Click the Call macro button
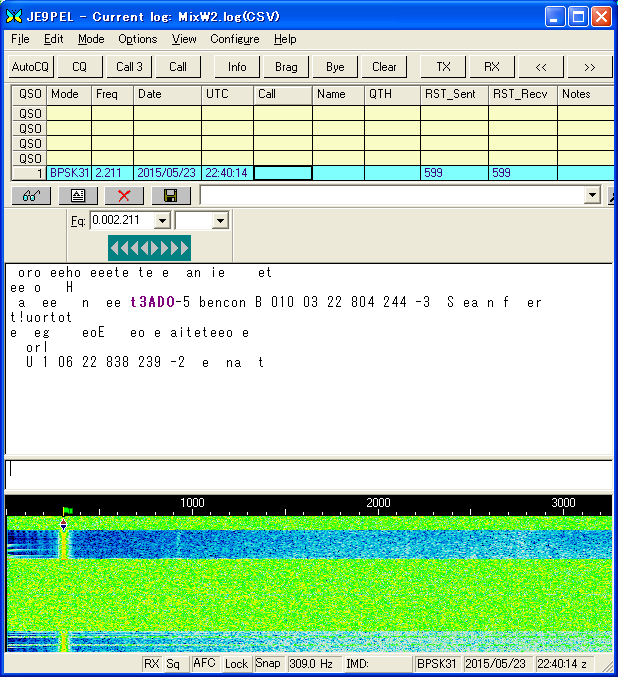This screenshot has width=618, height=677. 177,67
